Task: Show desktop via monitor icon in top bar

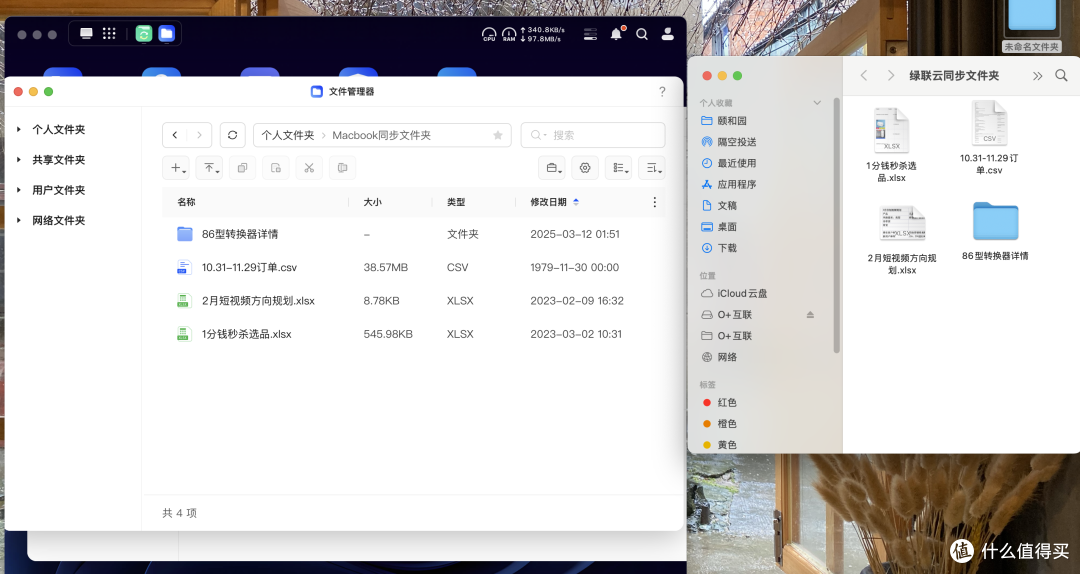Action: (87, 34)
